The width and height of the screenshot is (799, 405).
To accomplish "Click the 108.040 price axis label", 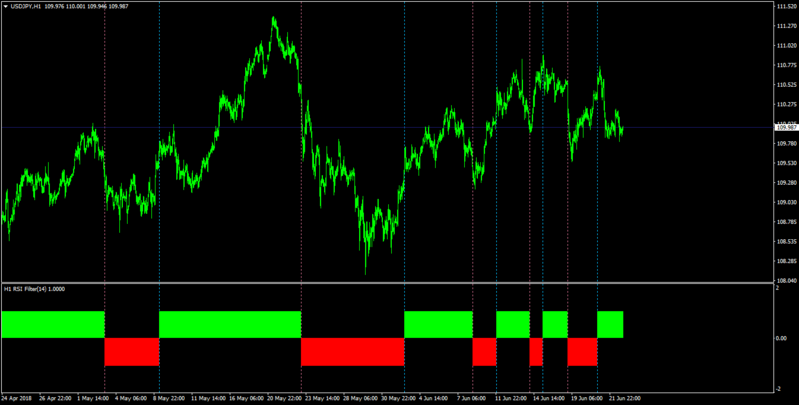I will [x=786, y=281].
